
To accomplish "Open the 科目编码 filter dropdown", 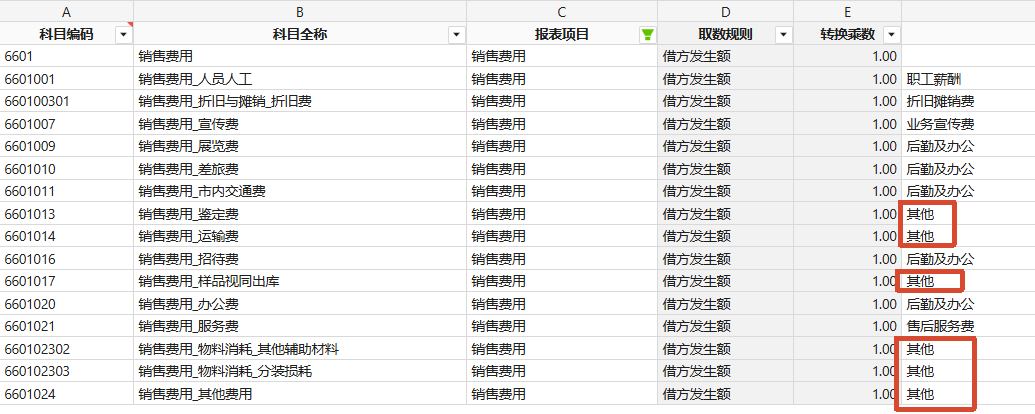I will (x=123, y=35).
